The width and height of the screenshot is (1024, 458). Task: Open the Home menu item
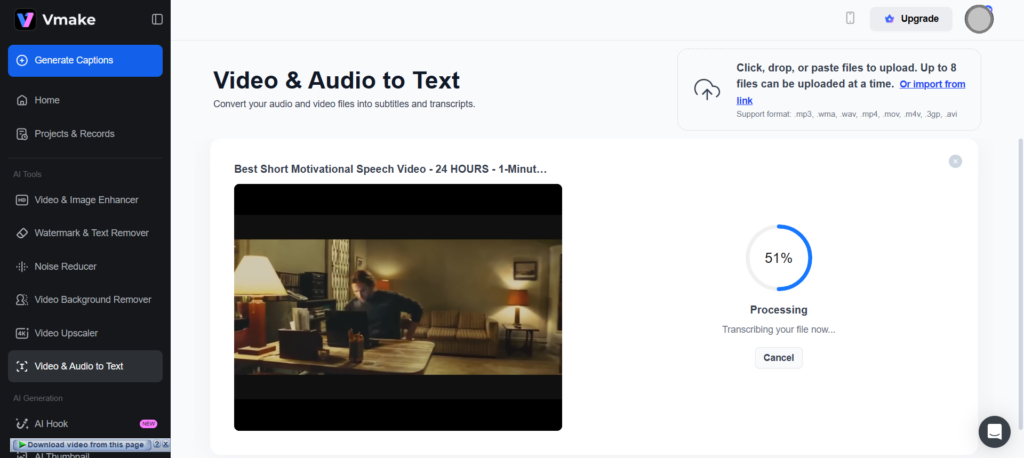(x=47, y=100)
